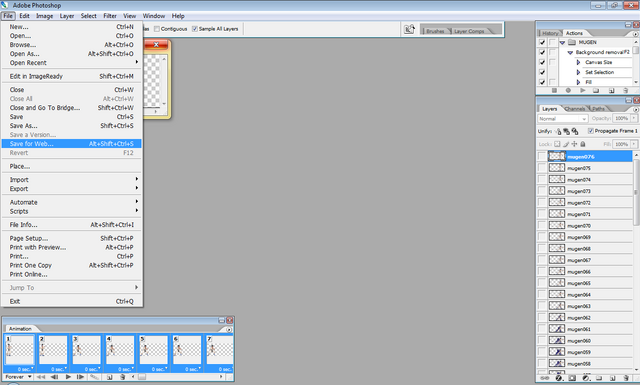The image size is (640, 385).
Task: Click Save As in the File menu
Action: click(x=72, y=126)
